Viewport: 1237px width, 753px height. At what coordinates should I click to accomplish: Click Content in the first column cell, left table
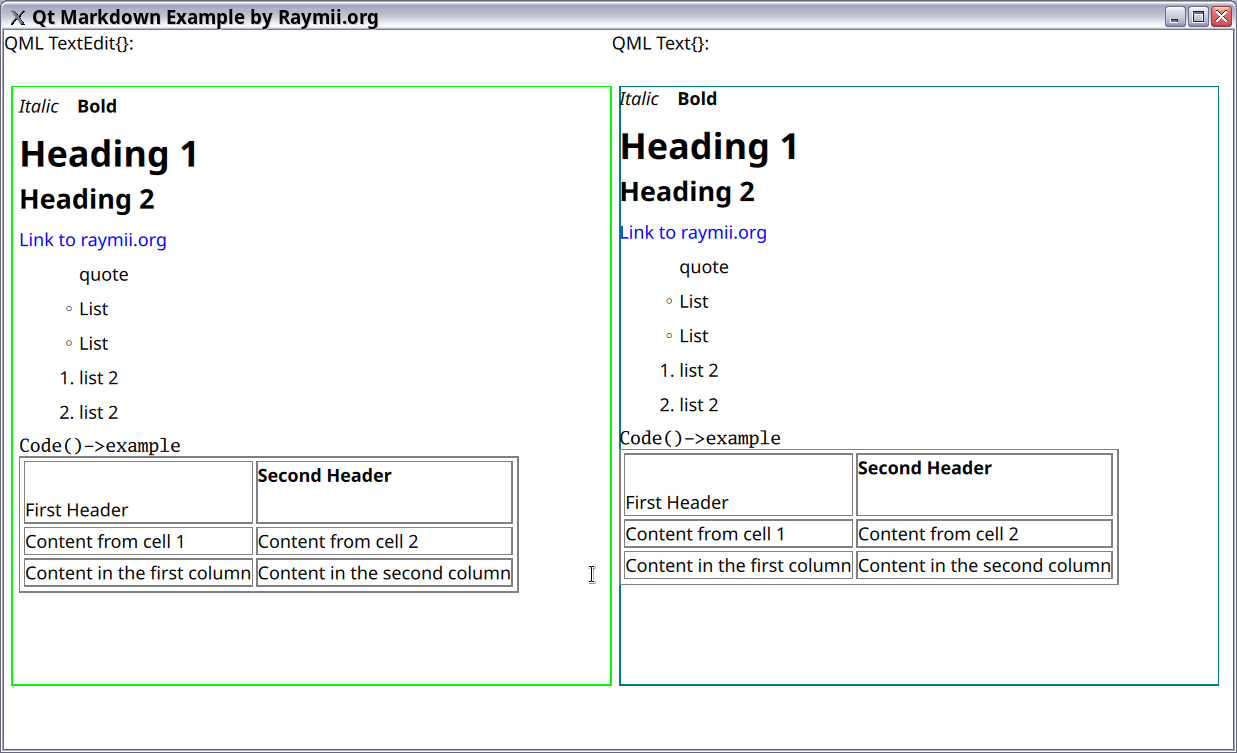137,573
